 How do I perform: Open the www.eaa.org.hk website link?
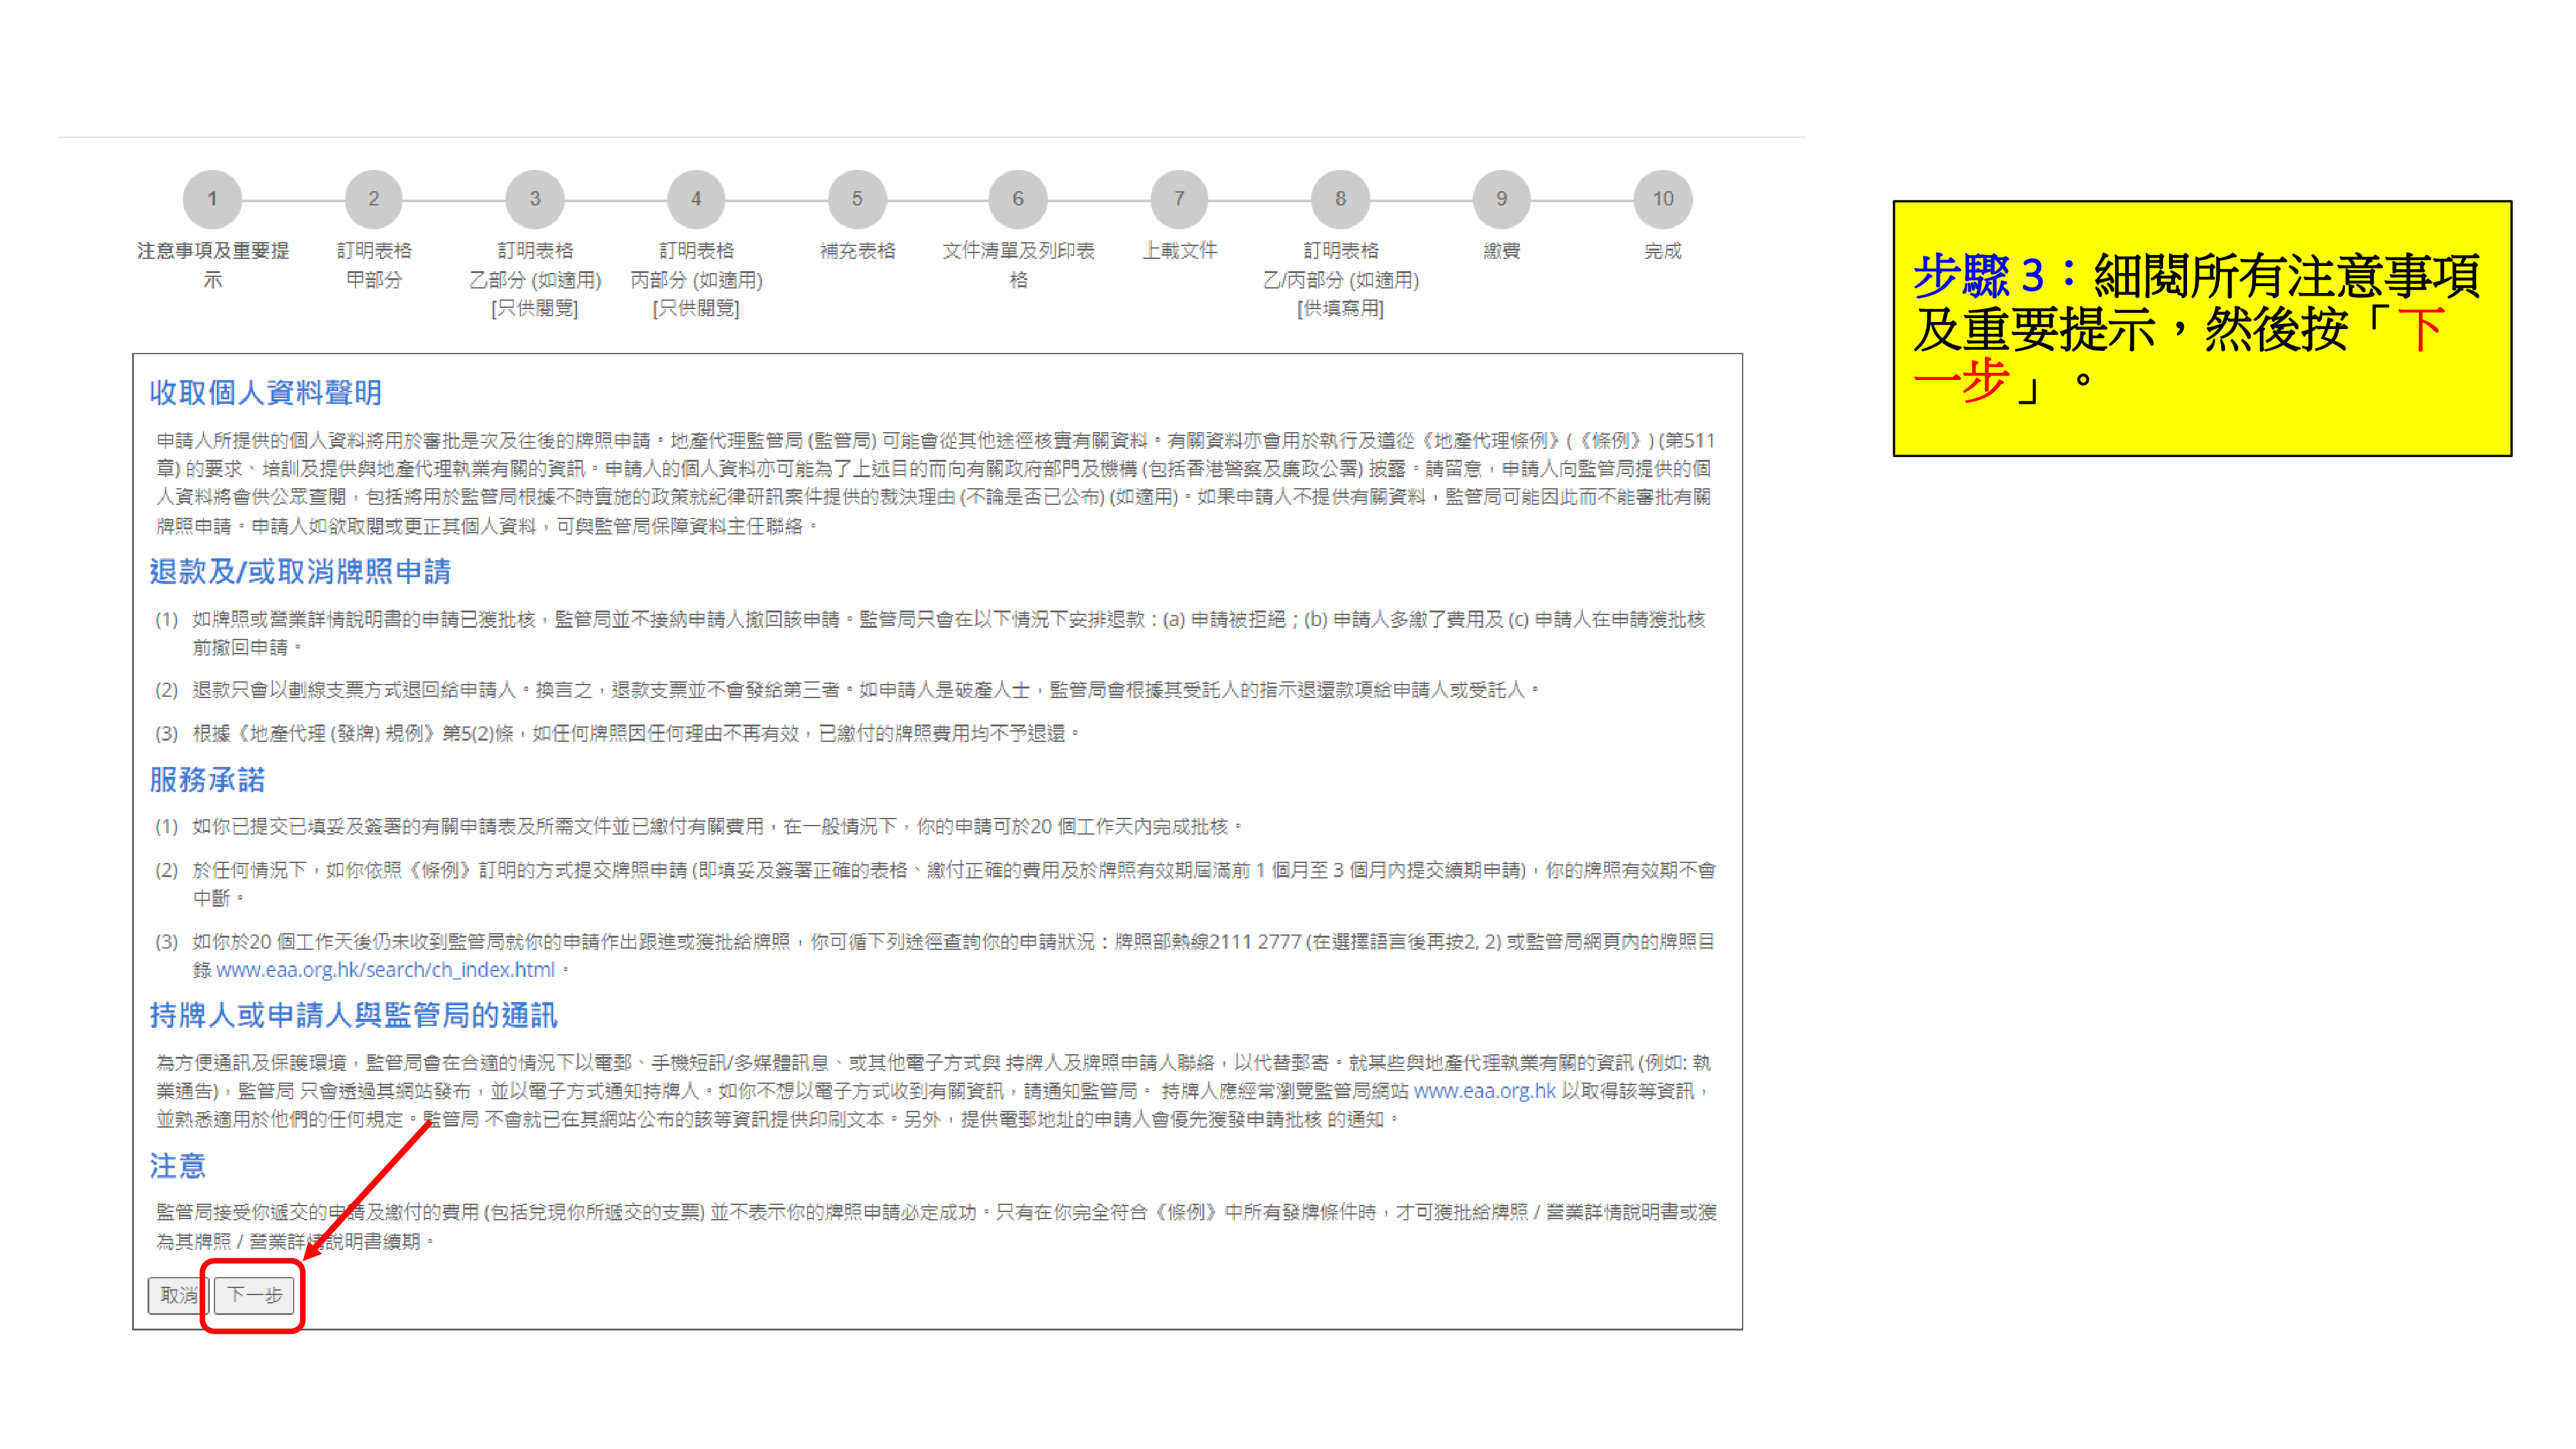(1484, 1091)
